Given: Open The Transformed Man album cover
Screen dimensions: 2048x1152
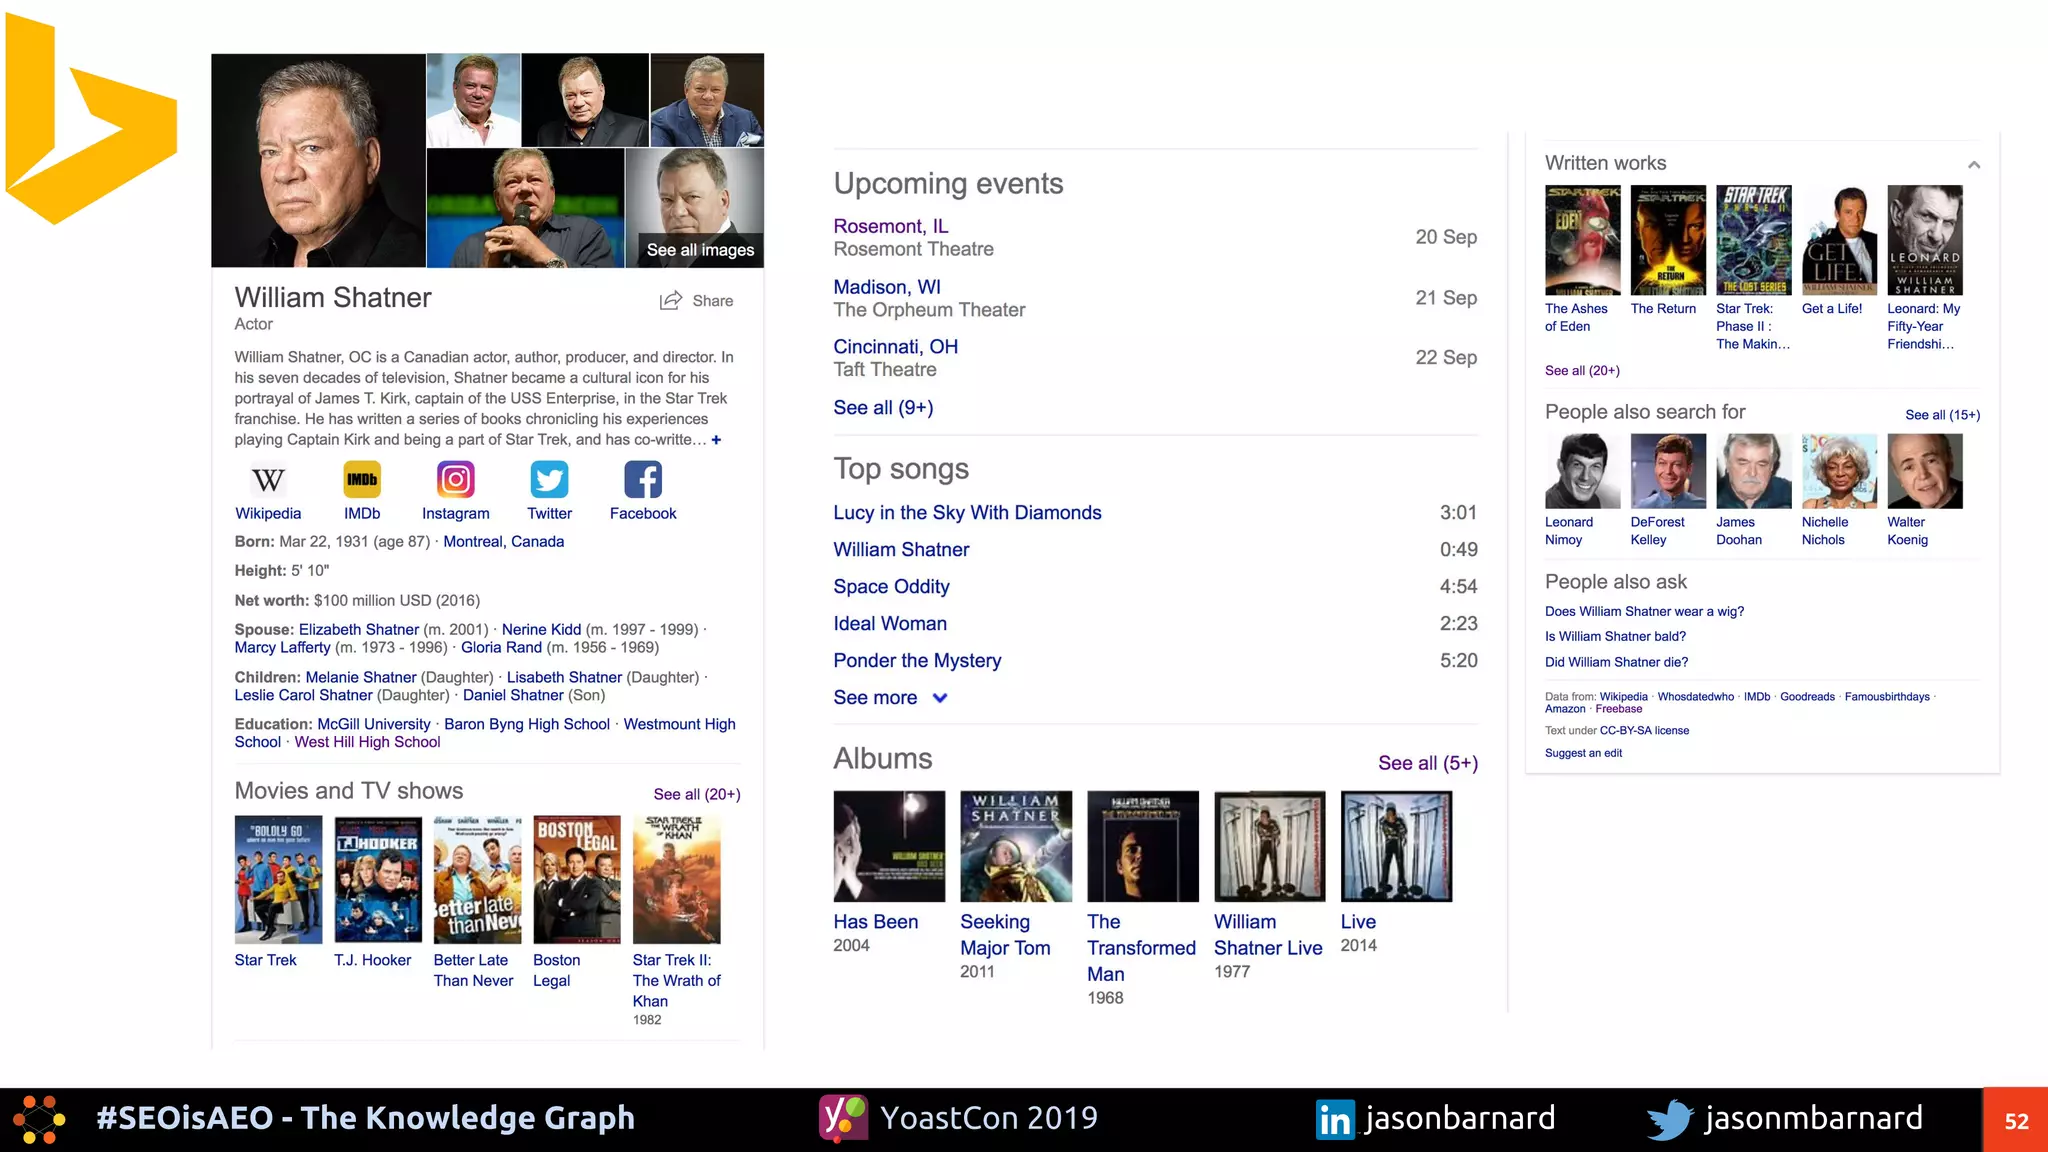Looking at the screenshot, I should [1143, 846].
